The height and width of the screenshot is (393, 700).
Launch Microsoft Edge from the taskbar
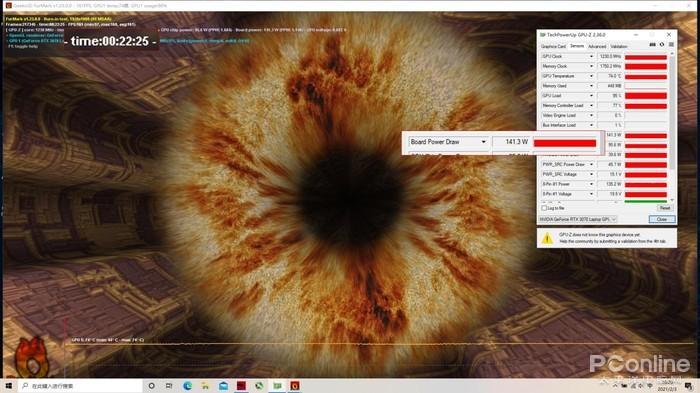point(188,385)
